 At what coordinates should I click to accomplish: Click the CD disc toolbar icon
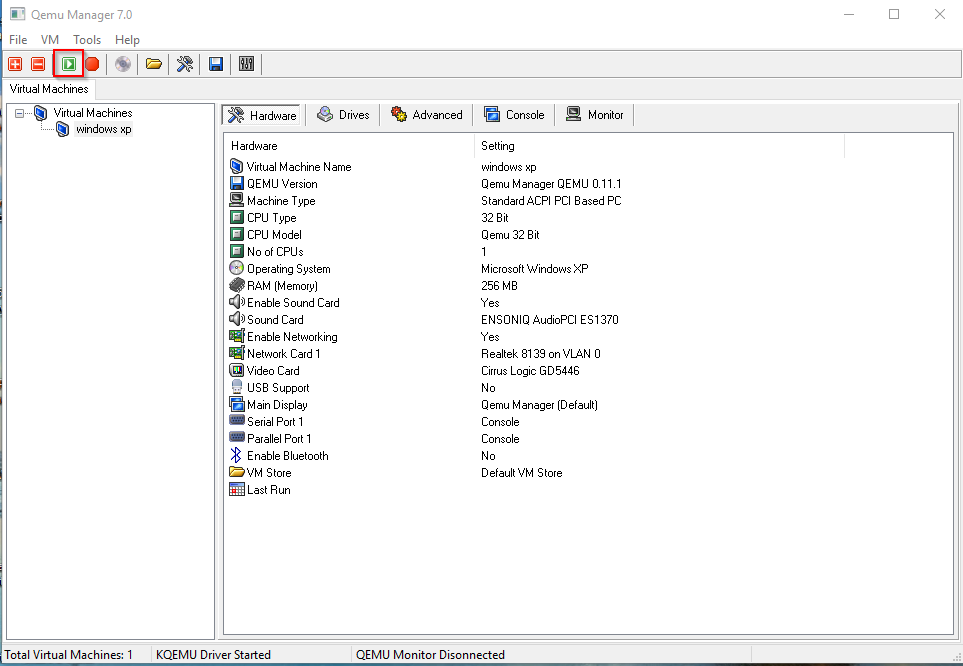(123, 64)
